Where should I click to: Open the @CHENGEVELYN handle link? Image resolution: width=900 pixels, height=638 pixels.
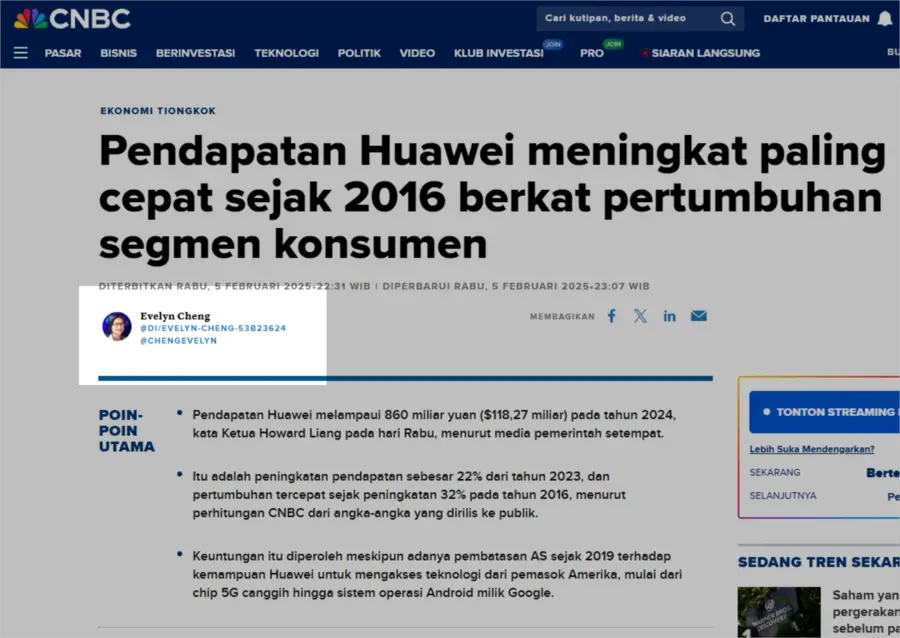click(x=179, y=340)
